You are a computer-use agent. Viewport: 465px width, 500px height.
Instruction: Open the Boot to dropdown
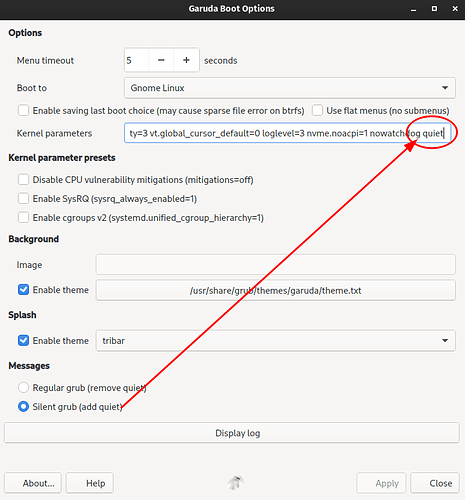pos(290,88)
